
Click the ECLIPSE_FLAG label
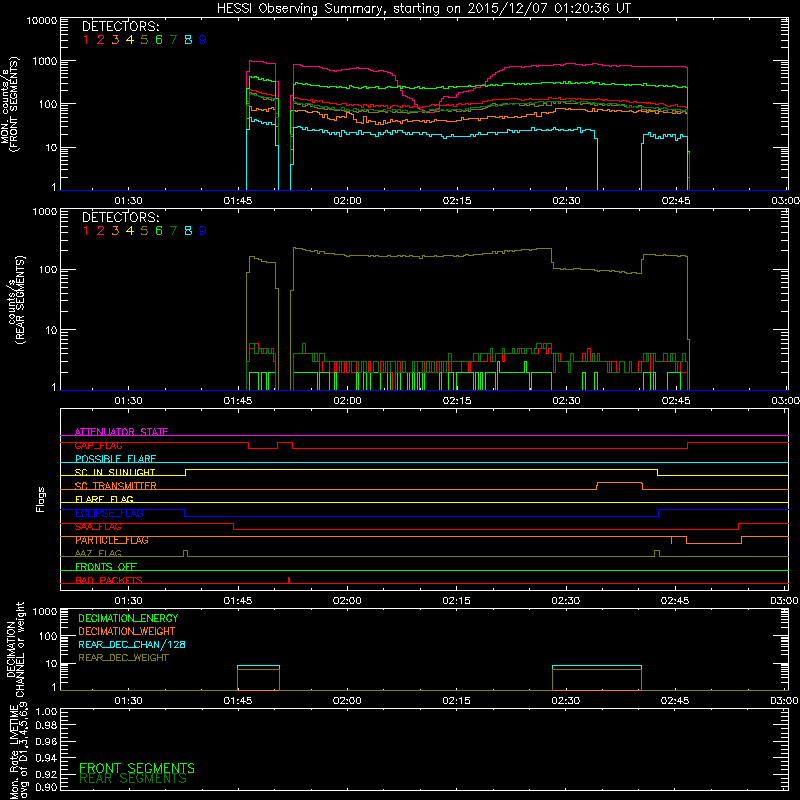coord(109,513)
